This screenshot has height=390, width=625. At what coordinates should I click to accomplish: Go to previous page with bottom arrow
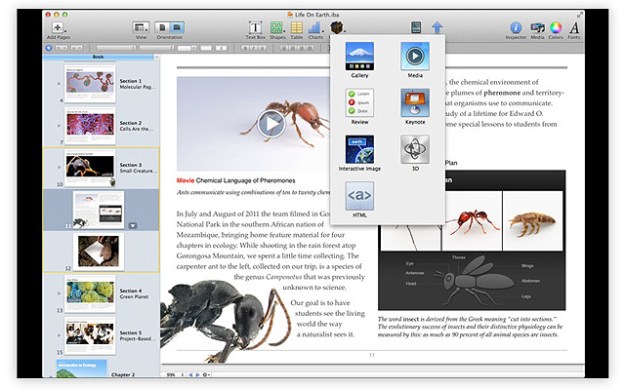tap(191, 375)
